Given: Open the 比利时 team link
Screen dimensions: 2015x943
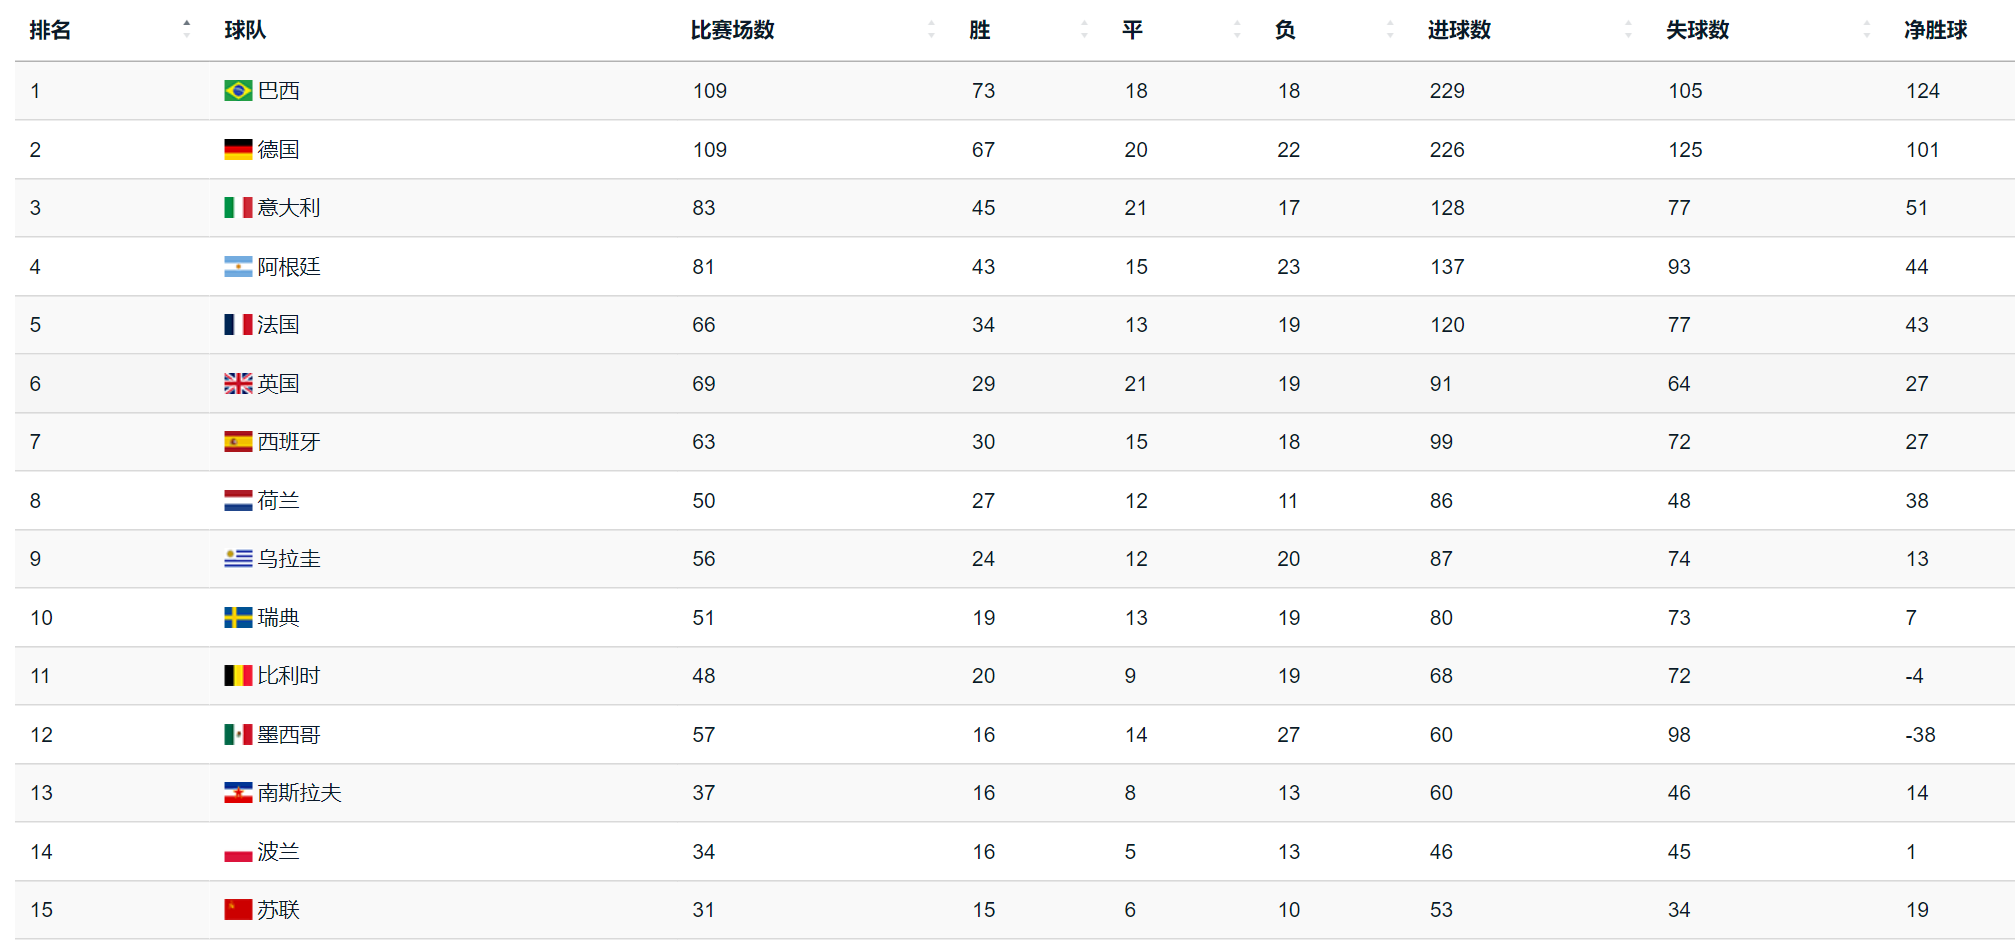Looking at the screenshot, I should [289, 676].
